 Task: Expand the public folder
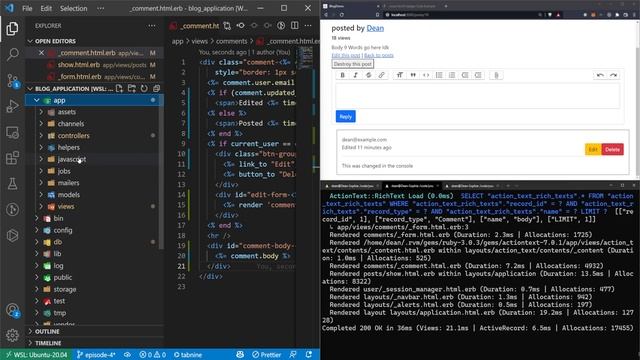tap(36, 278)
